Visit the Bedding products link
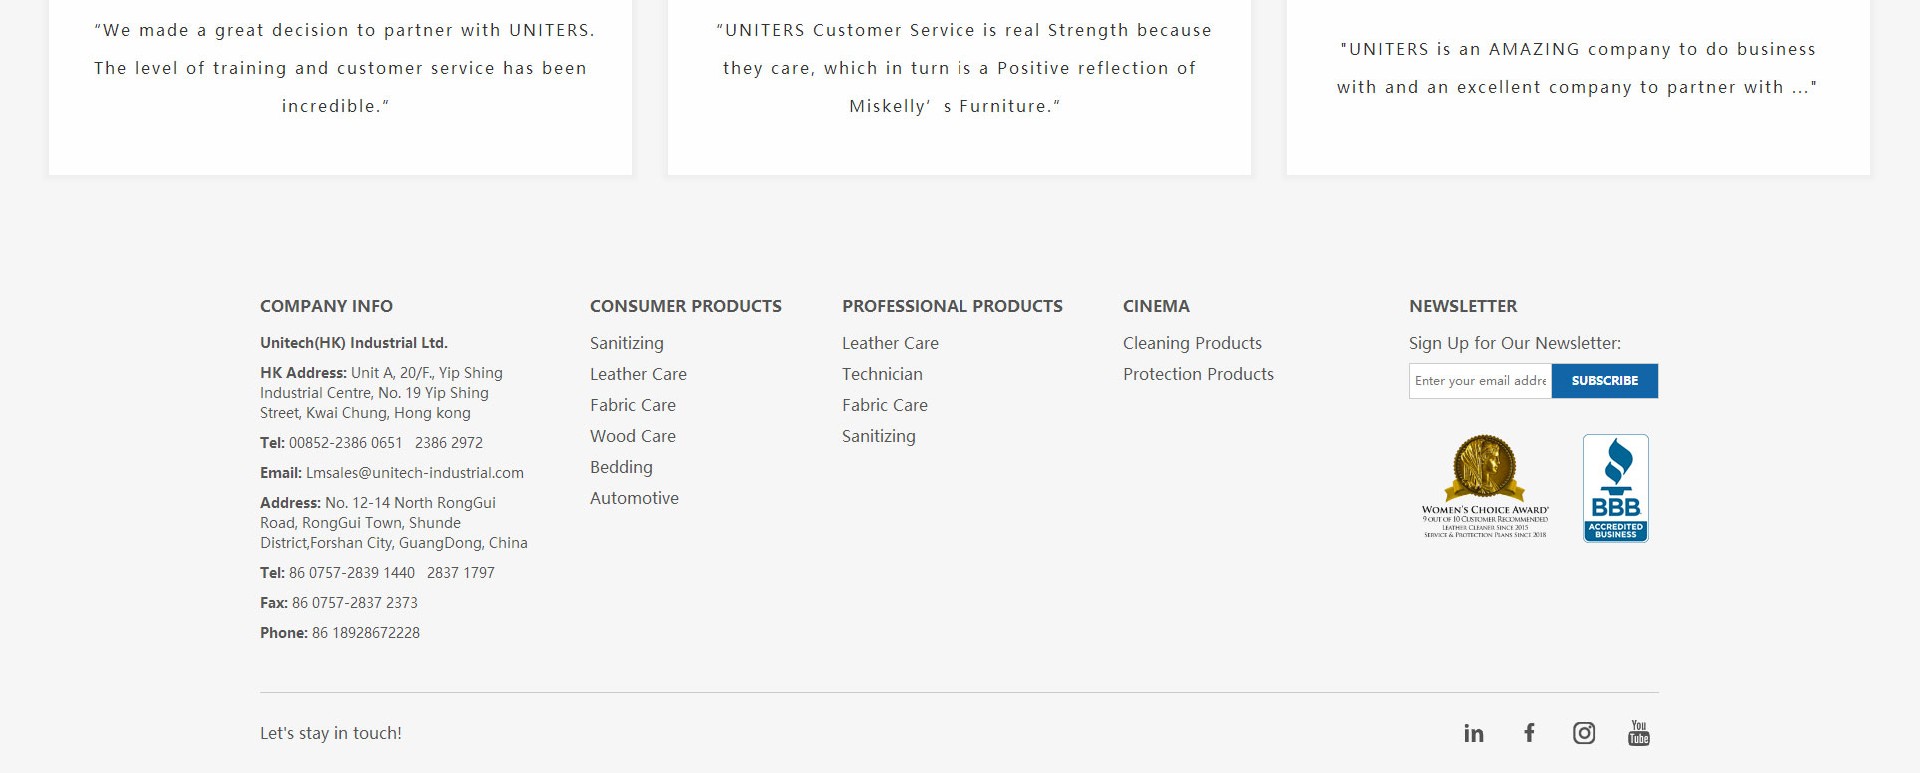 click(x=621, y=467)
